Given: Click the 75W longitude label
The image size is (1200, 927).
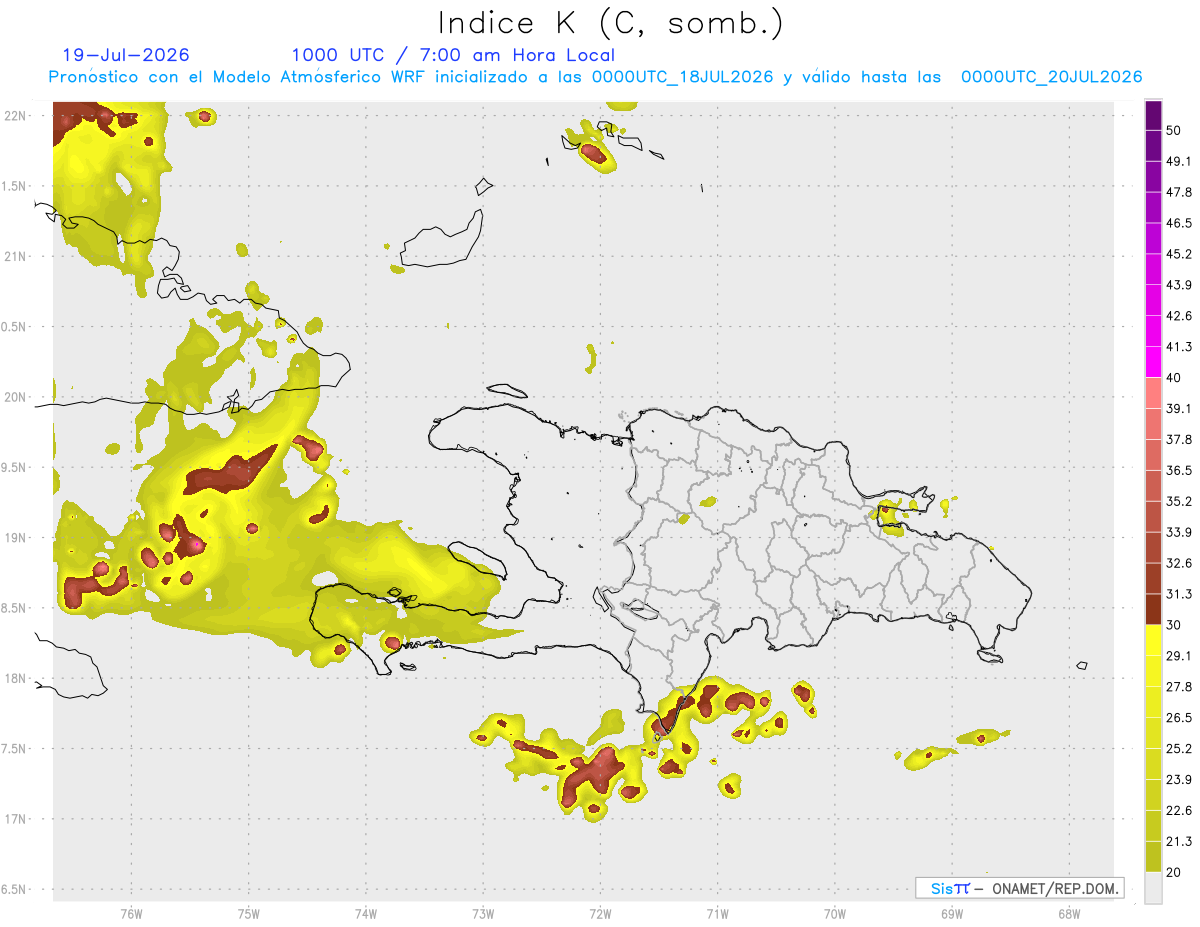Looking at the screenshot, I should coord(249,914).
